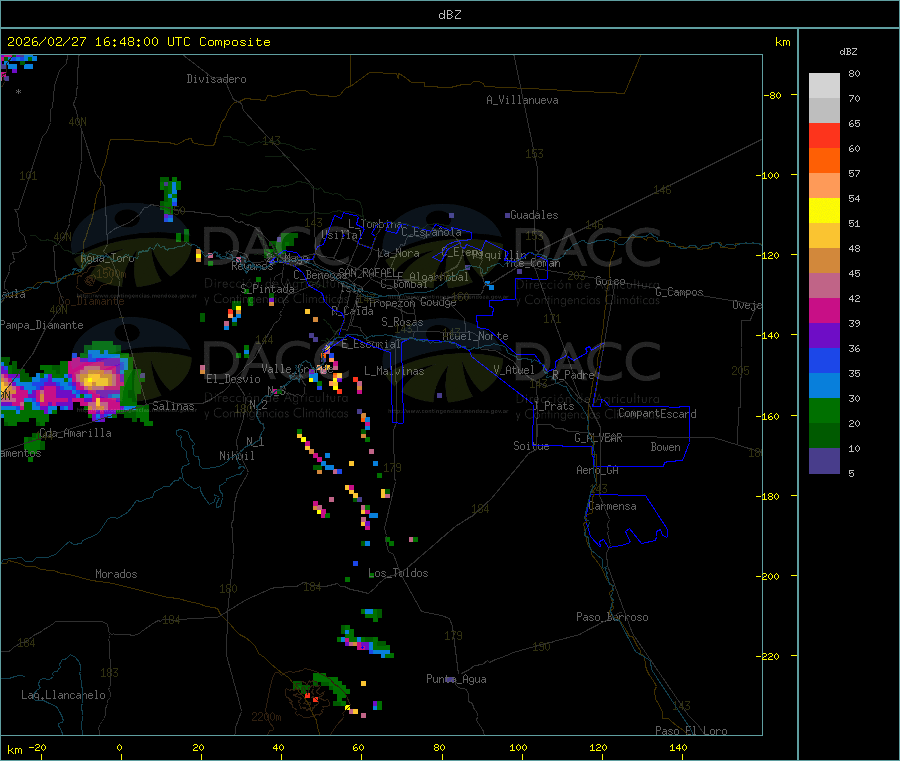Click the 'Soitue' label

[x=531, y=446]
